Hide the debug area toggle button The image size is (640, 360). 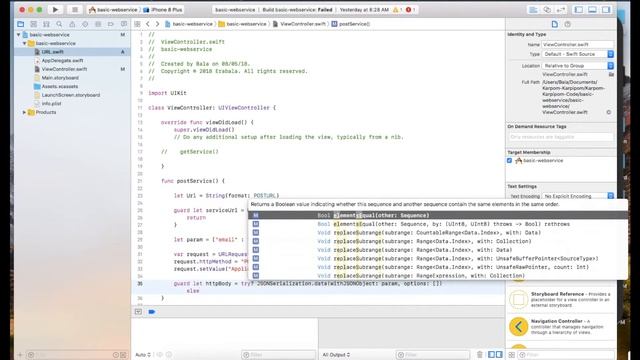coord(138,312)
